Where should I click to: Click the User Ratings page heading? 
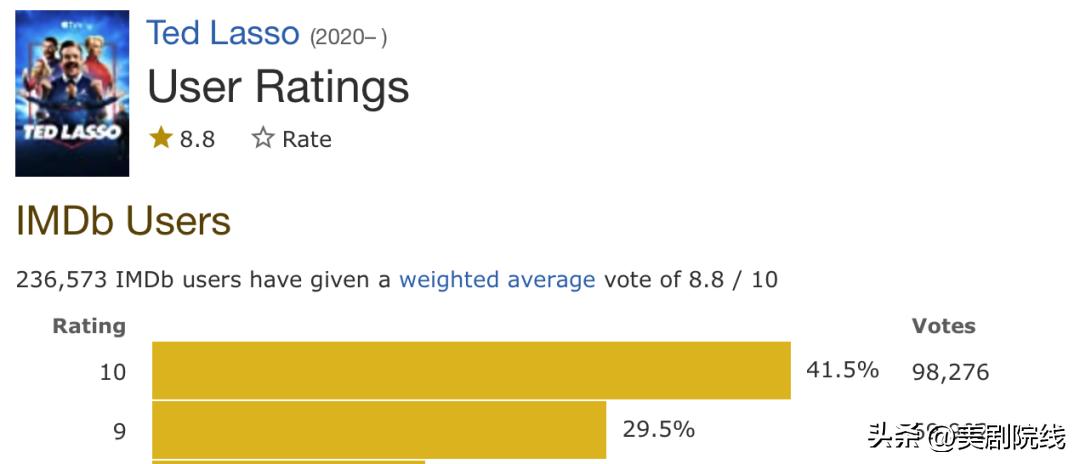point(278,87)
